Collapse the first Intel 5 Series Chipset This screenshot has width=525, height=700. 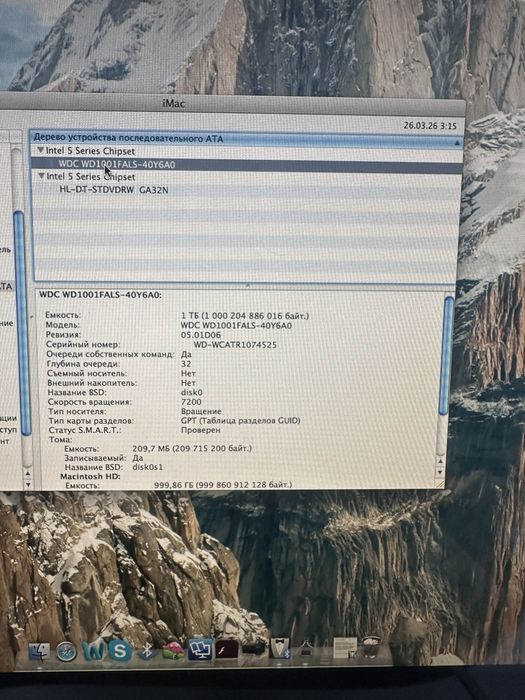[41, 150]
